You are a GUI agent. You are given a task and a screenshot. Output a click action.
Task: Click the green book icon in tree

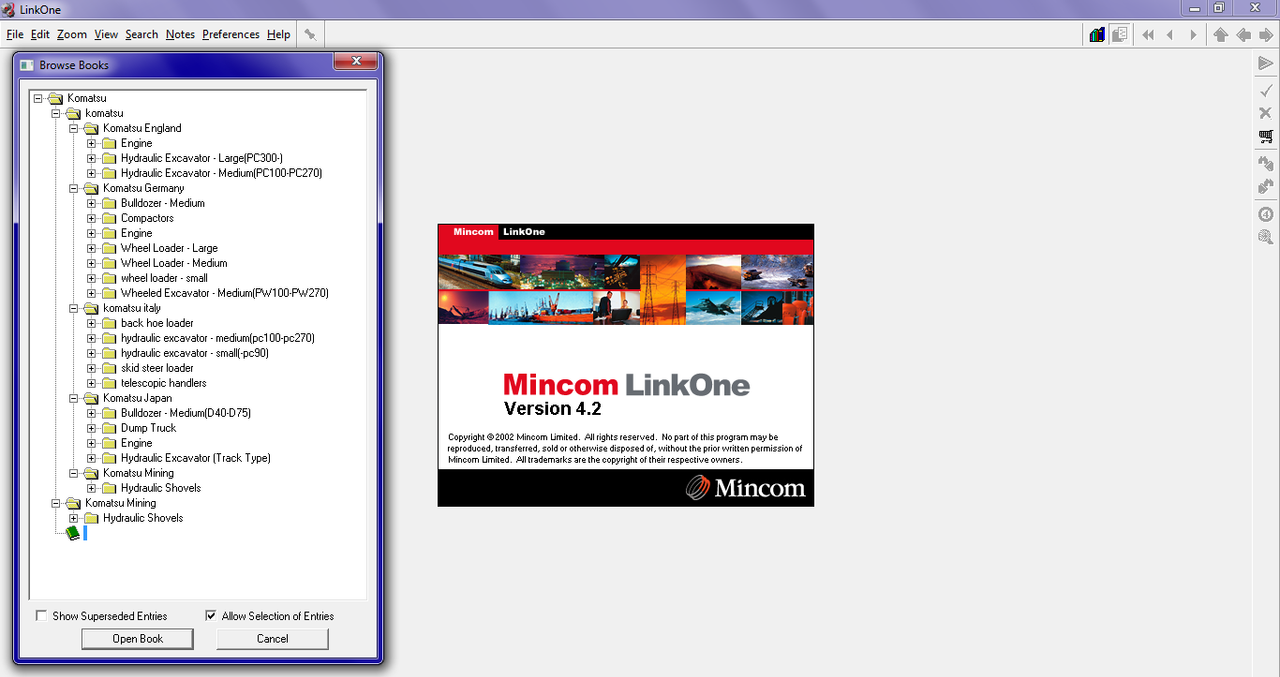tap(73, 533)
